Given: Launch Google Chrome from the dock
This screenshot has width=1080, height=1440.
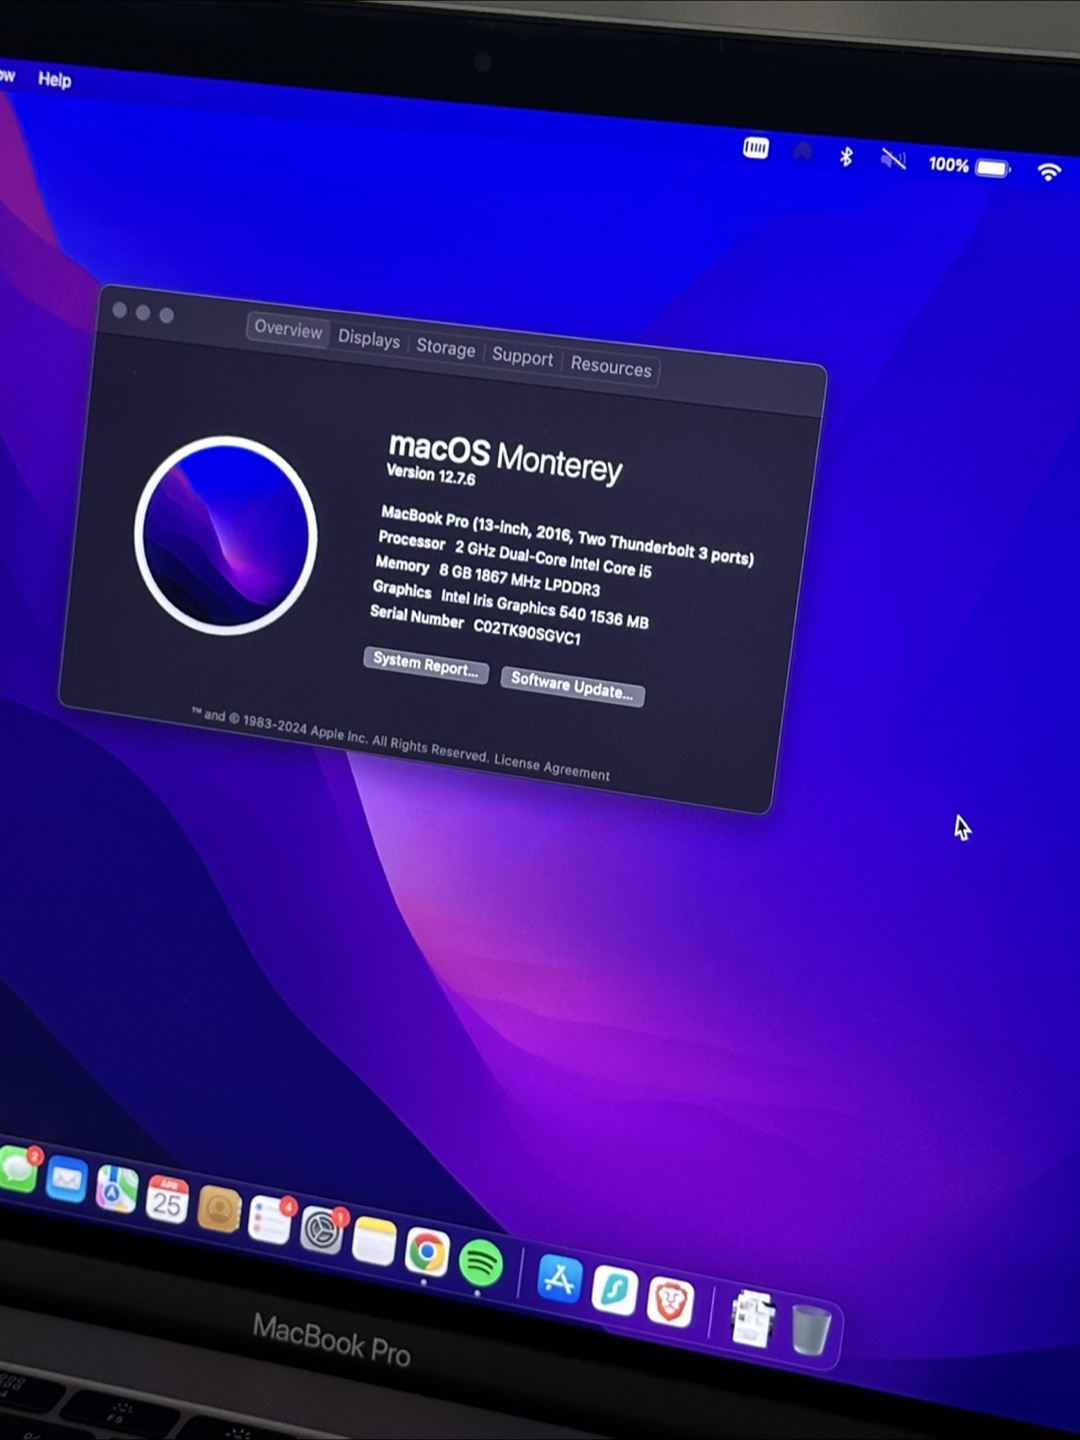Looking at the screenshot, I should (x=427, y=1252).
